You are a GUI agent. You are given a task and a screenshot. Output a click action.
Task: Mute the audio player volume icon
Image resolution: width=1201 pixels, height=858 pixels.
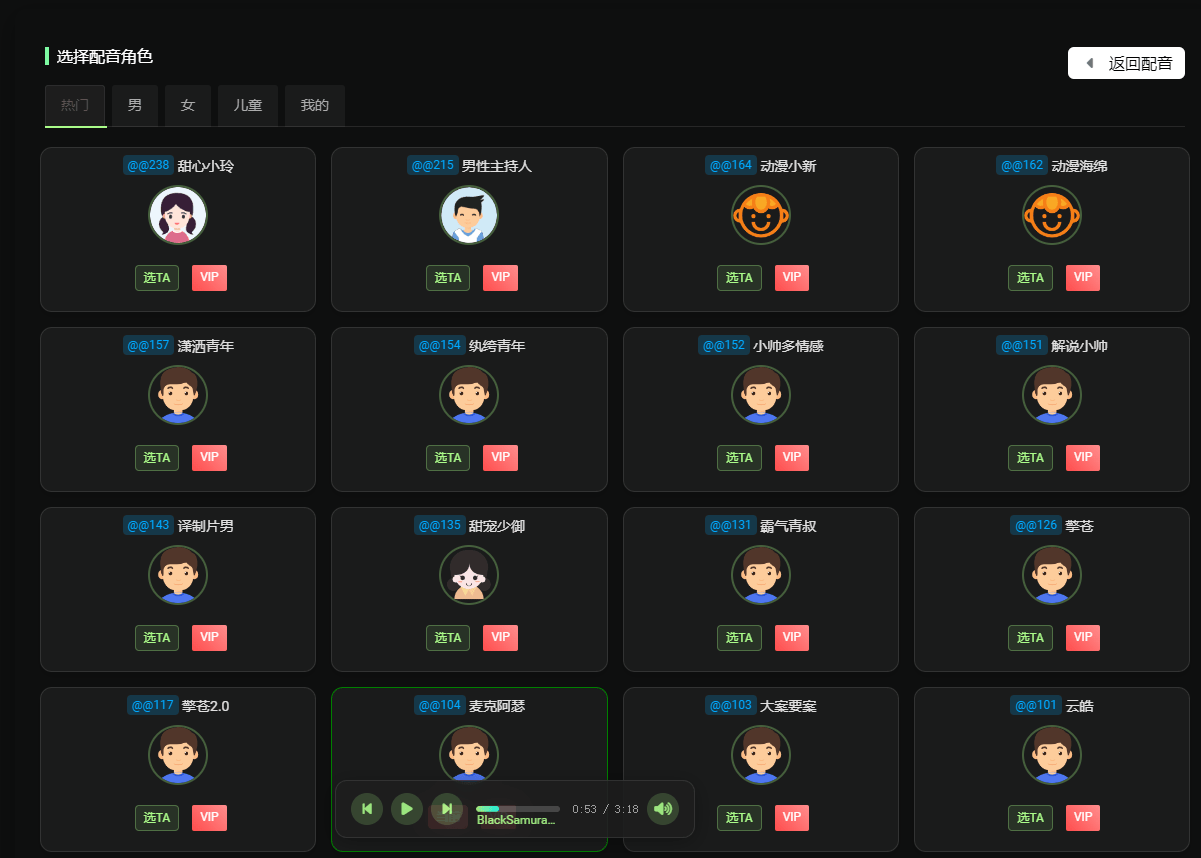pos(663,809)
